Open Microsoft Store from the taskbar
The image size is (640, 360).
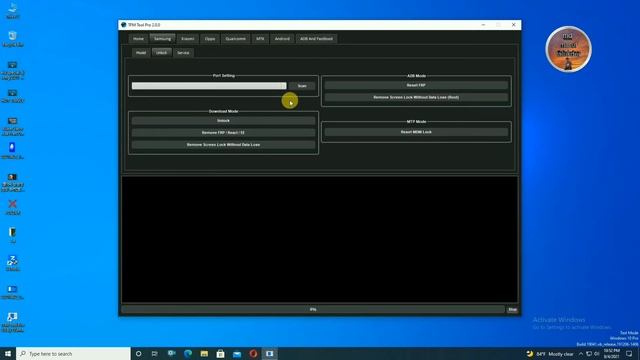tap(220, 353)
